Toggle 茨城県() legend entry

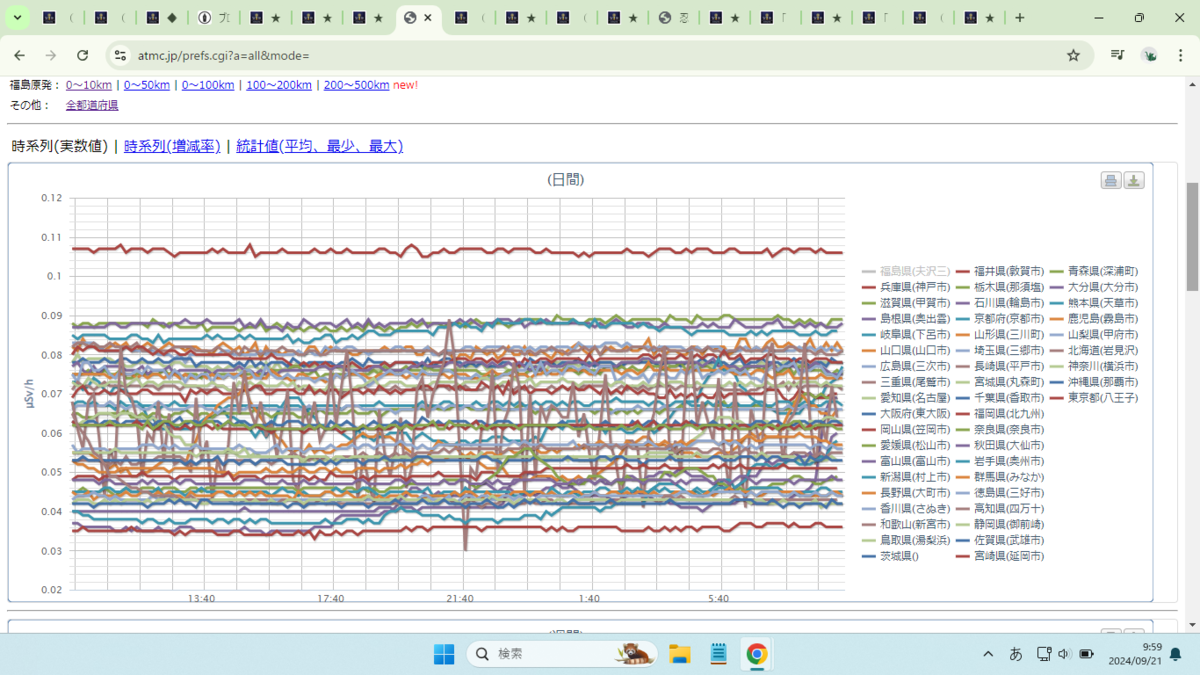pos(891,555)
